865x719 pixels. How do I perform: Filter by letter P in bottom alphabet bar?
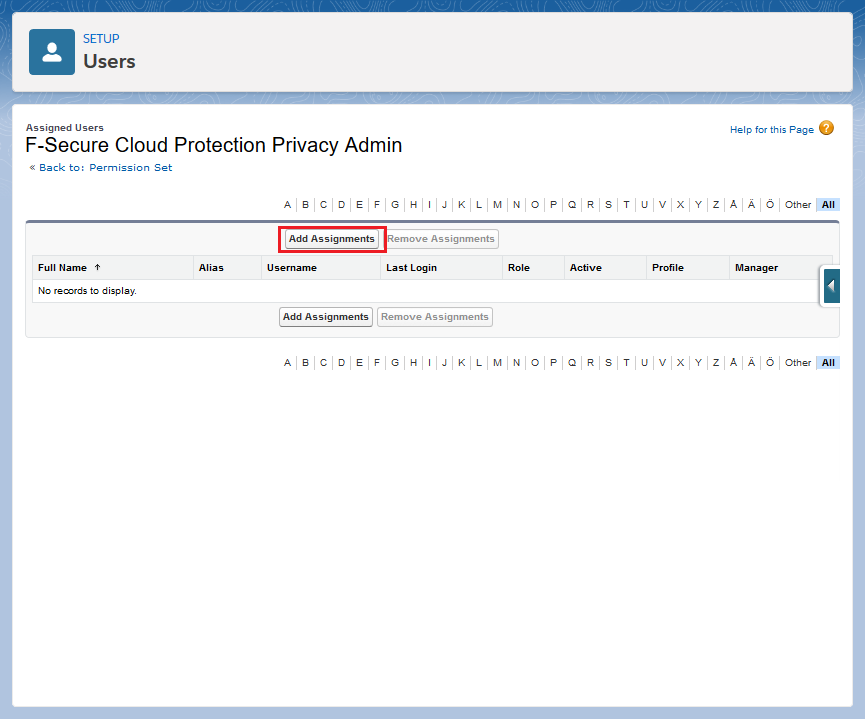553,363
